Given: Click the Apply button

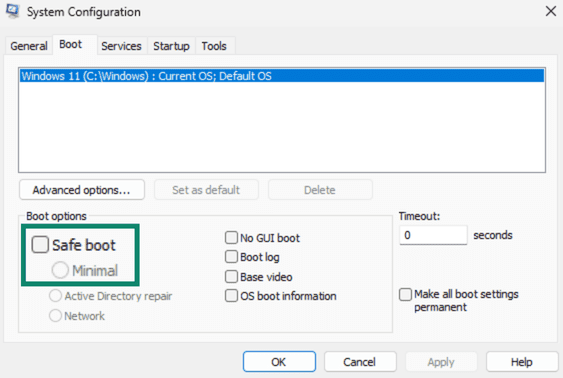Looking at the screenshot, I should tap(441, 361).
